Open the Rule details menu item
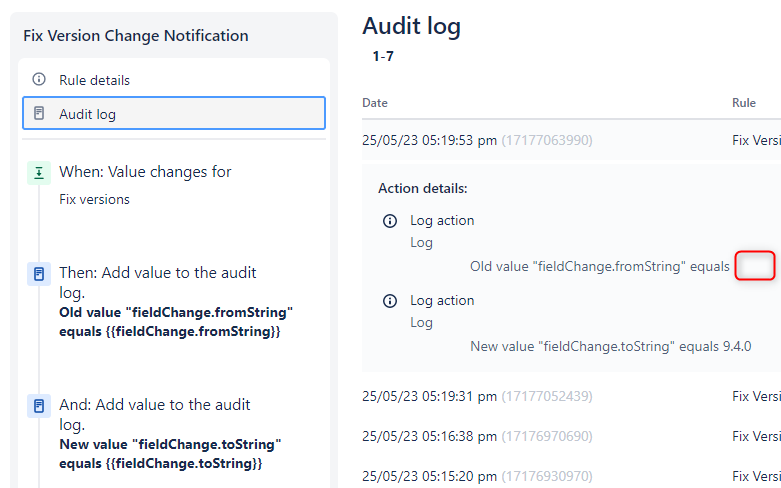Screen dimensions: 781x488 point(94,80)
